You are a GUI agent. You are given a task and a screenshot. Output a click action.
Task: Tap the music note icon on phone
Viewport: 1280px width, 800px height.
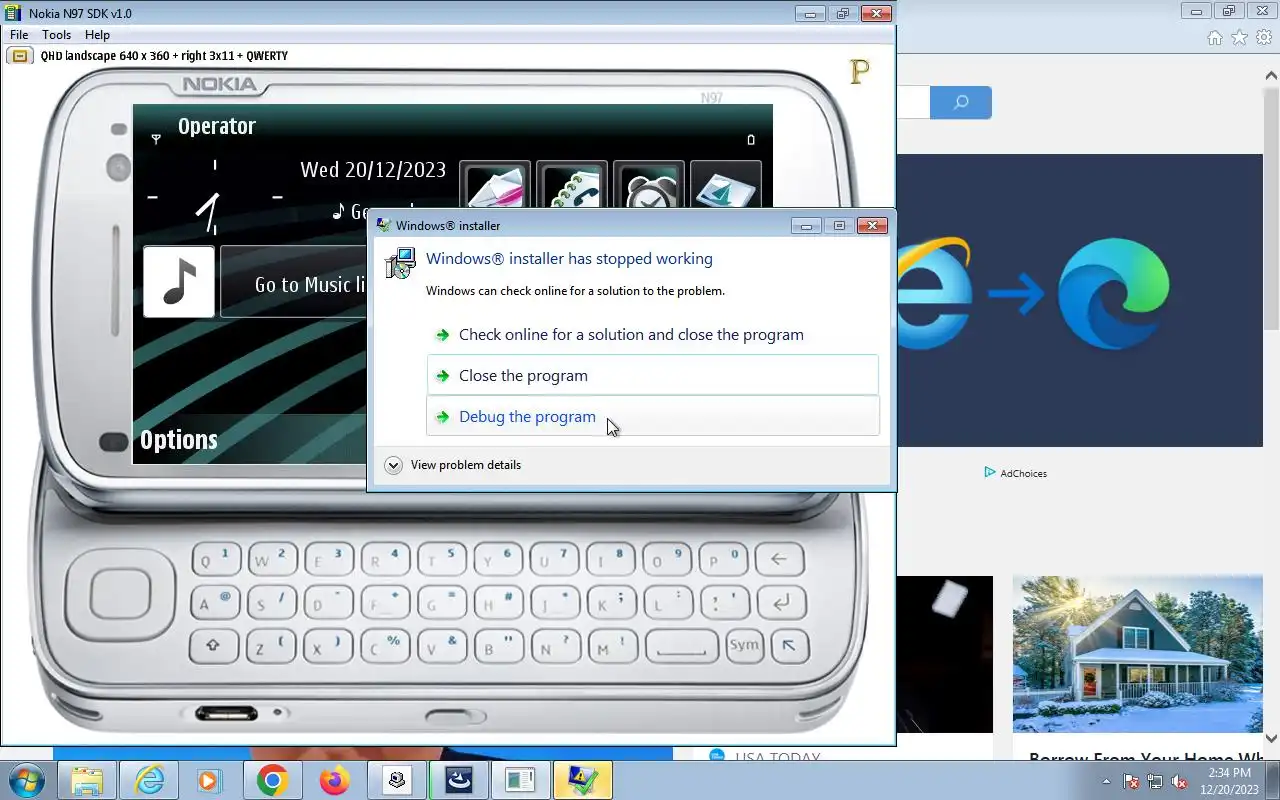(179, 282)
